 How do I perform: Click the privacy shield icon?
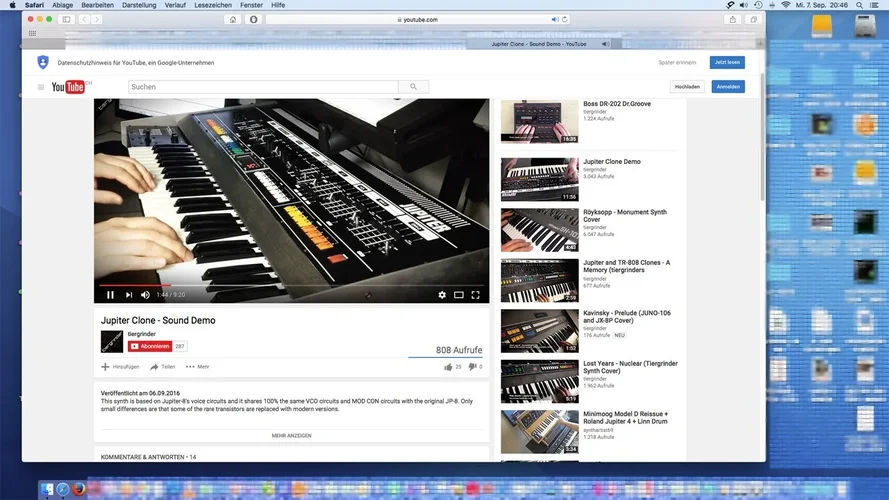point(43,62)
